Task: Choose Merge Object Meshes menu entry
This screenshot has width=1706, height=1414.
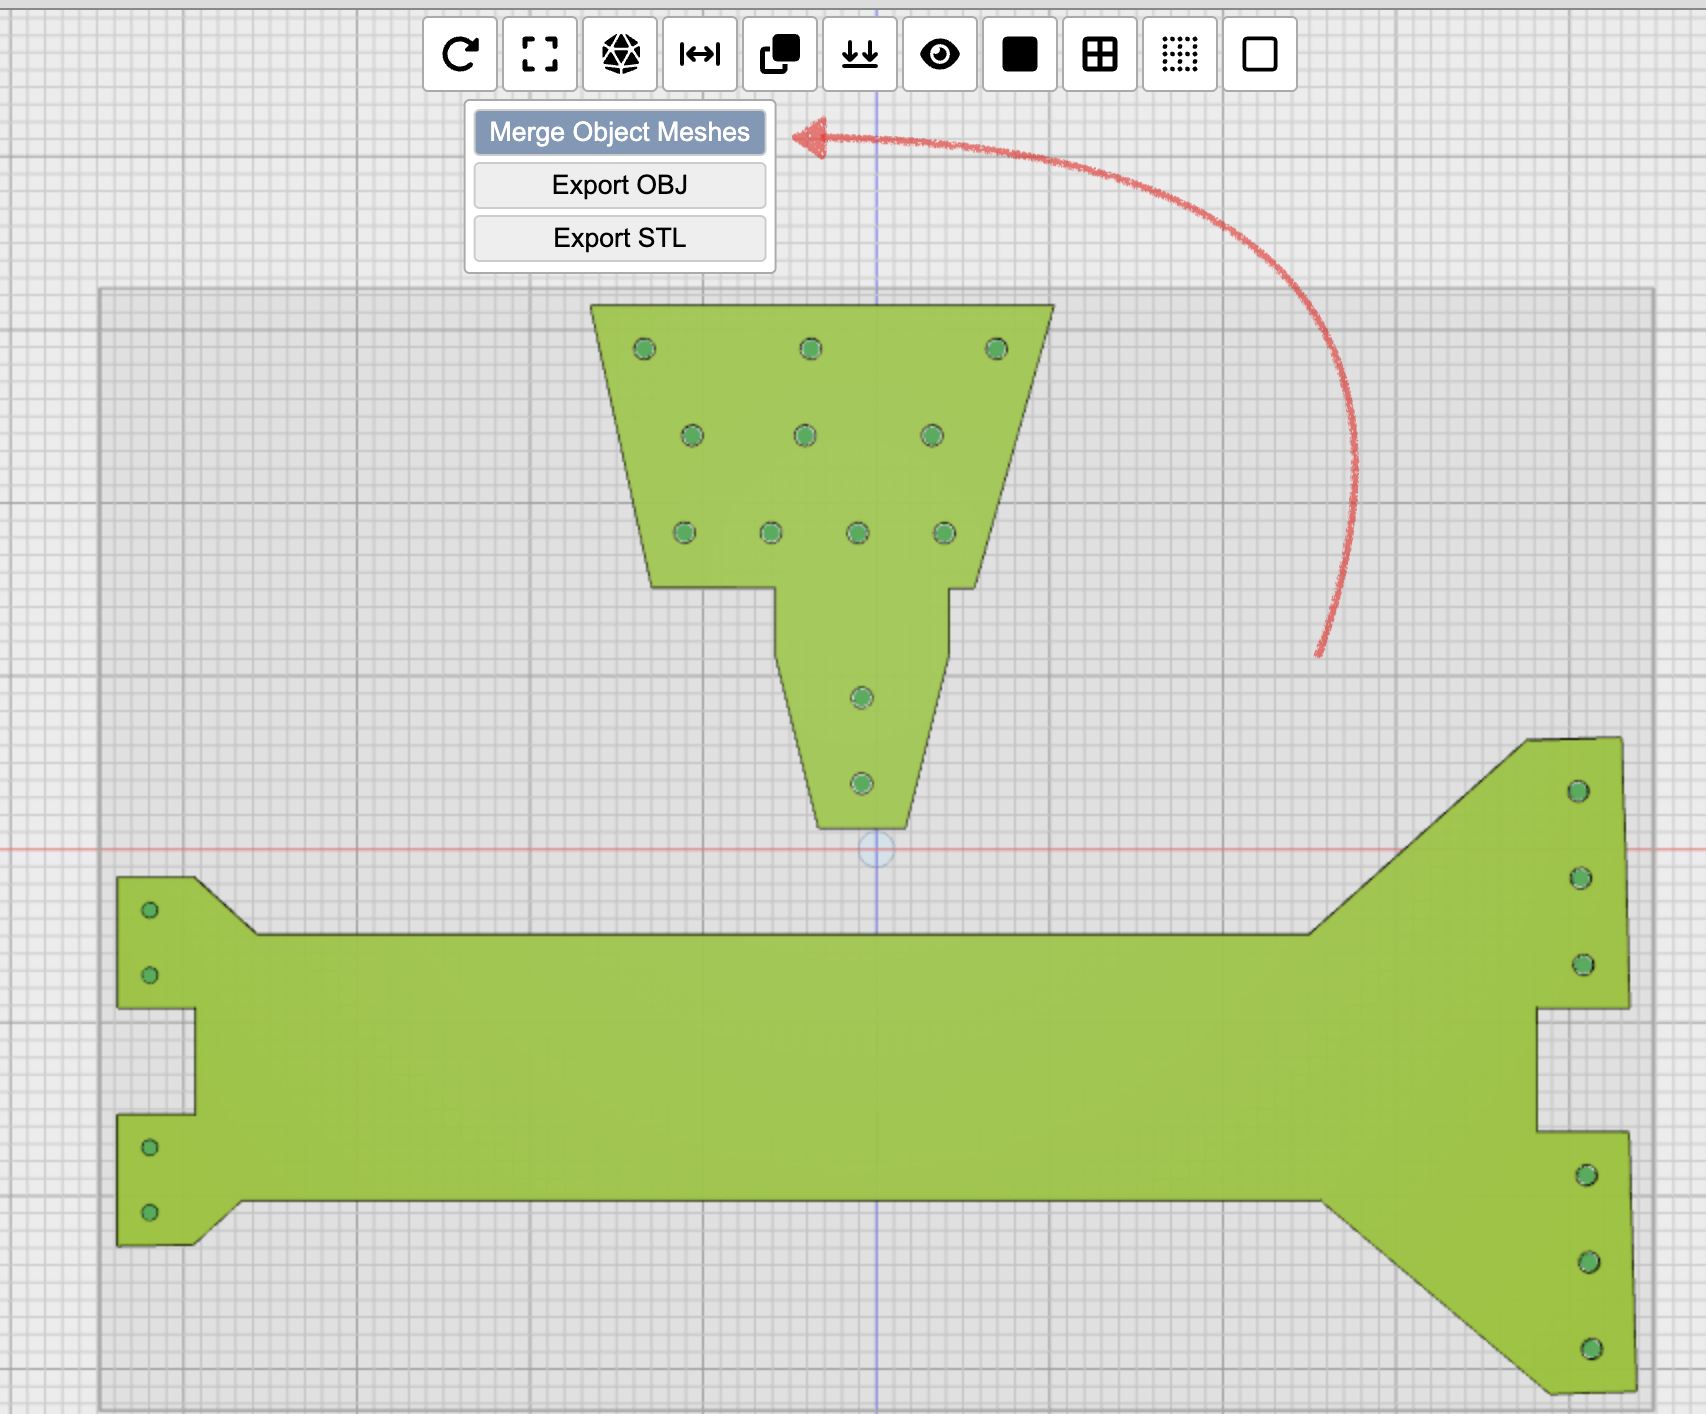Action: (620, 132)
